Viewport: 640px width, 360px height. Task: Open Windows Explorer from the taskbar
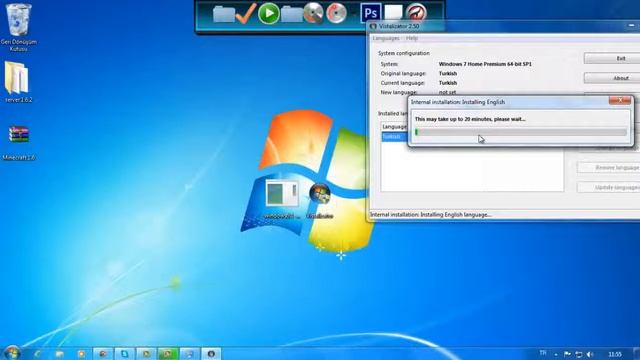pyautogui.click(x=60, y=354)
